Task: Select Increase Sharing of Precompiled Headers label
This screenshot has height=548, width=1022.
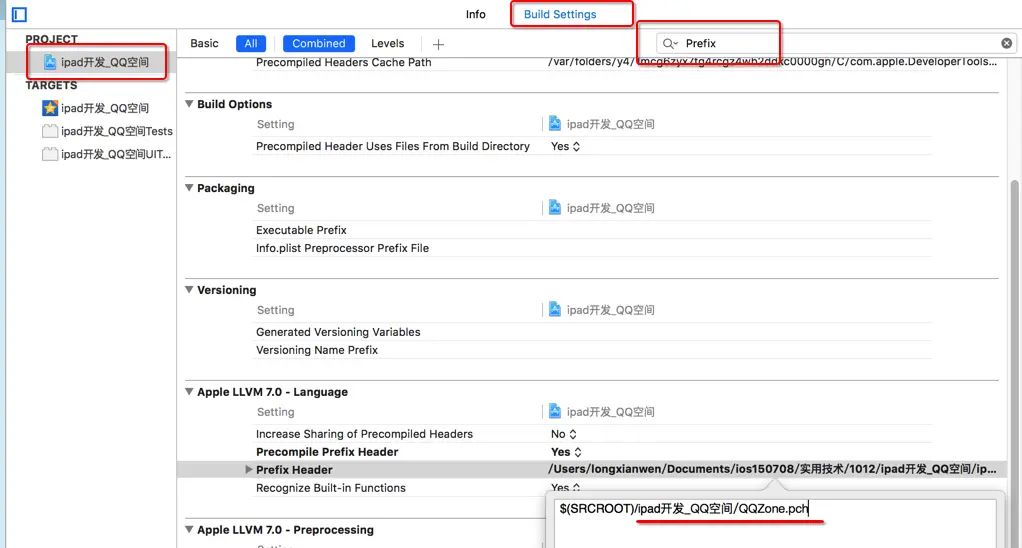Action: (364, 434)
